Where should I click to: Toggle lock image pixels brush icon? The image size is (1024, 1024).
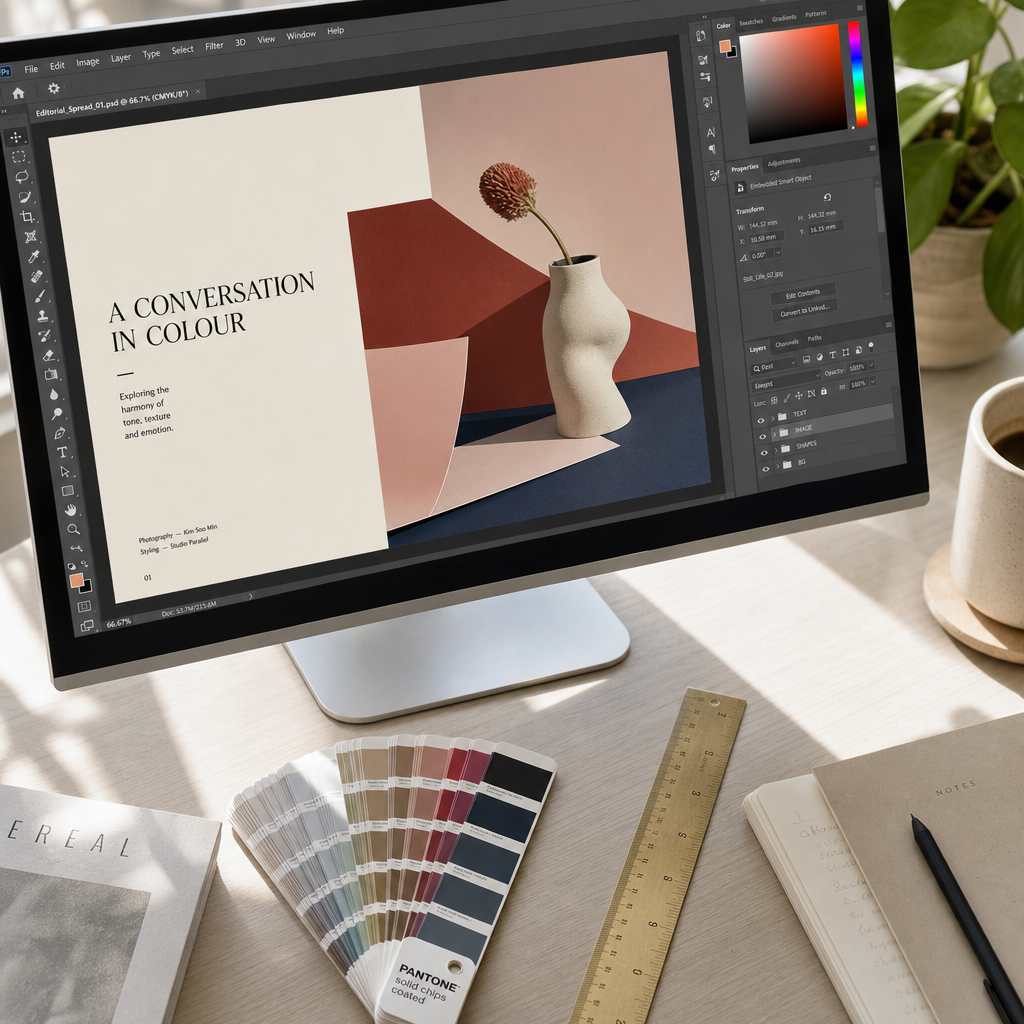click(x=786, y=398)
